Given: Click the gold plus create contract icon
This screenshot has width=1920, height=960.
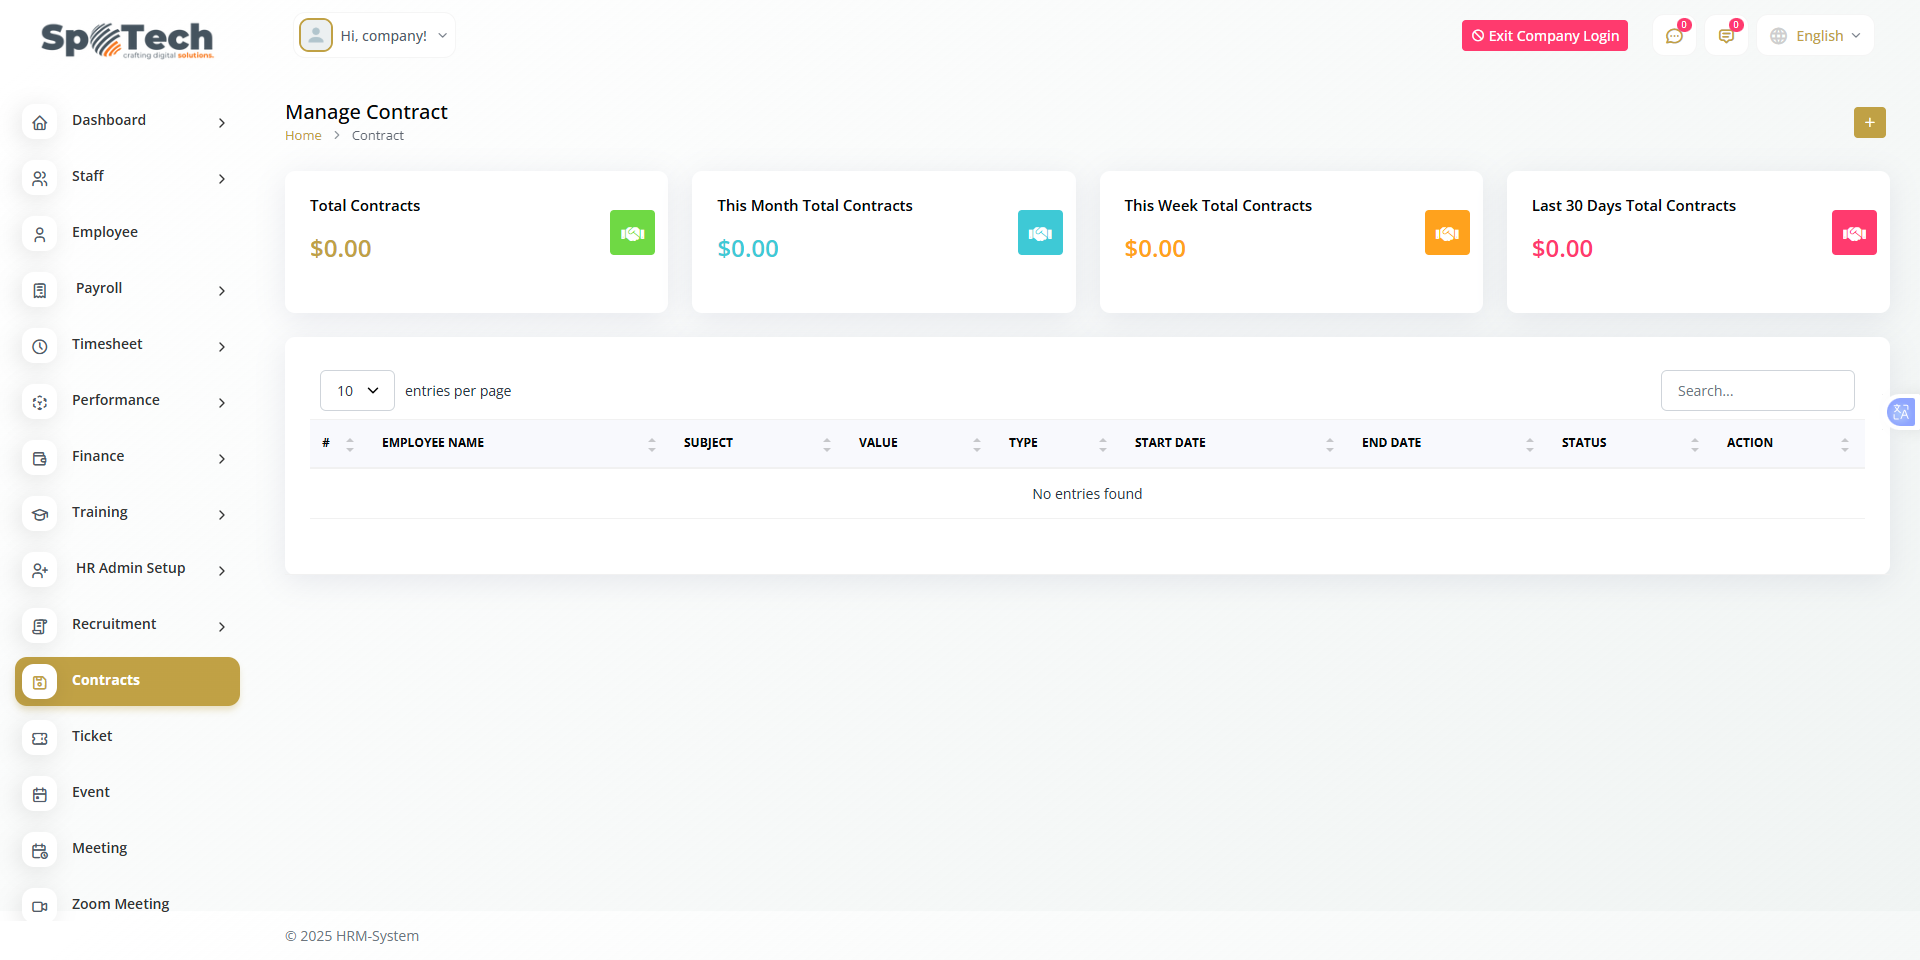Looking at the screenshot, I should point(1869,122).
